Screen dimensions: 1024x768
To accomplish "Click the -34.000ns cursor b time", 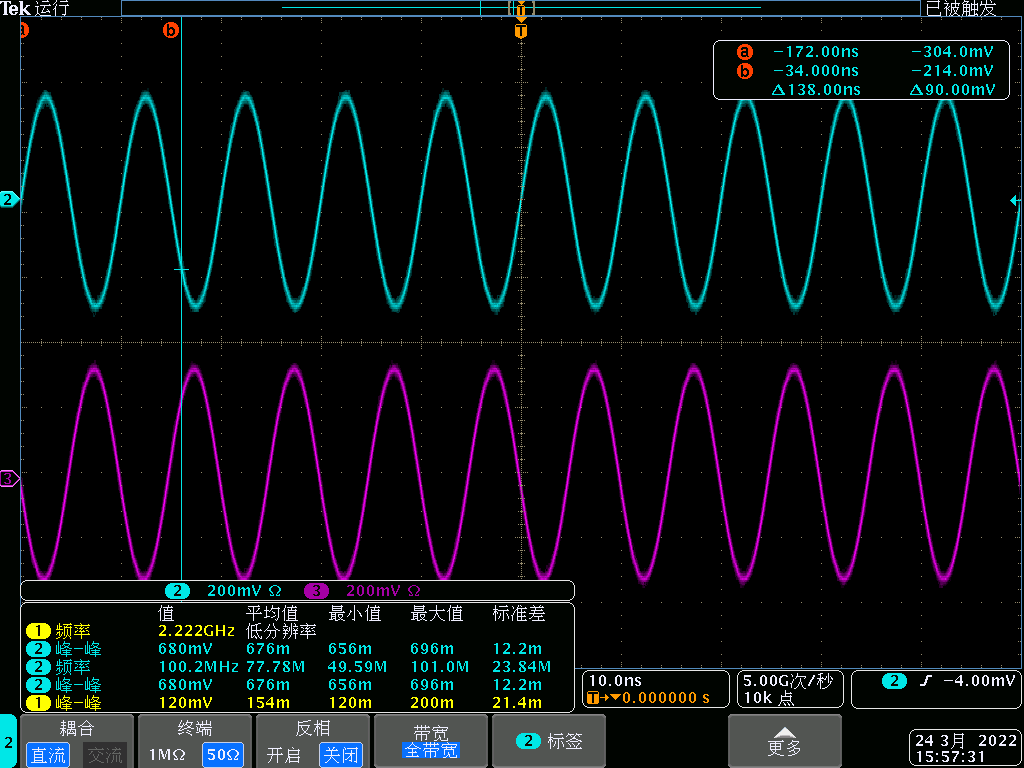I will point(816,71).
